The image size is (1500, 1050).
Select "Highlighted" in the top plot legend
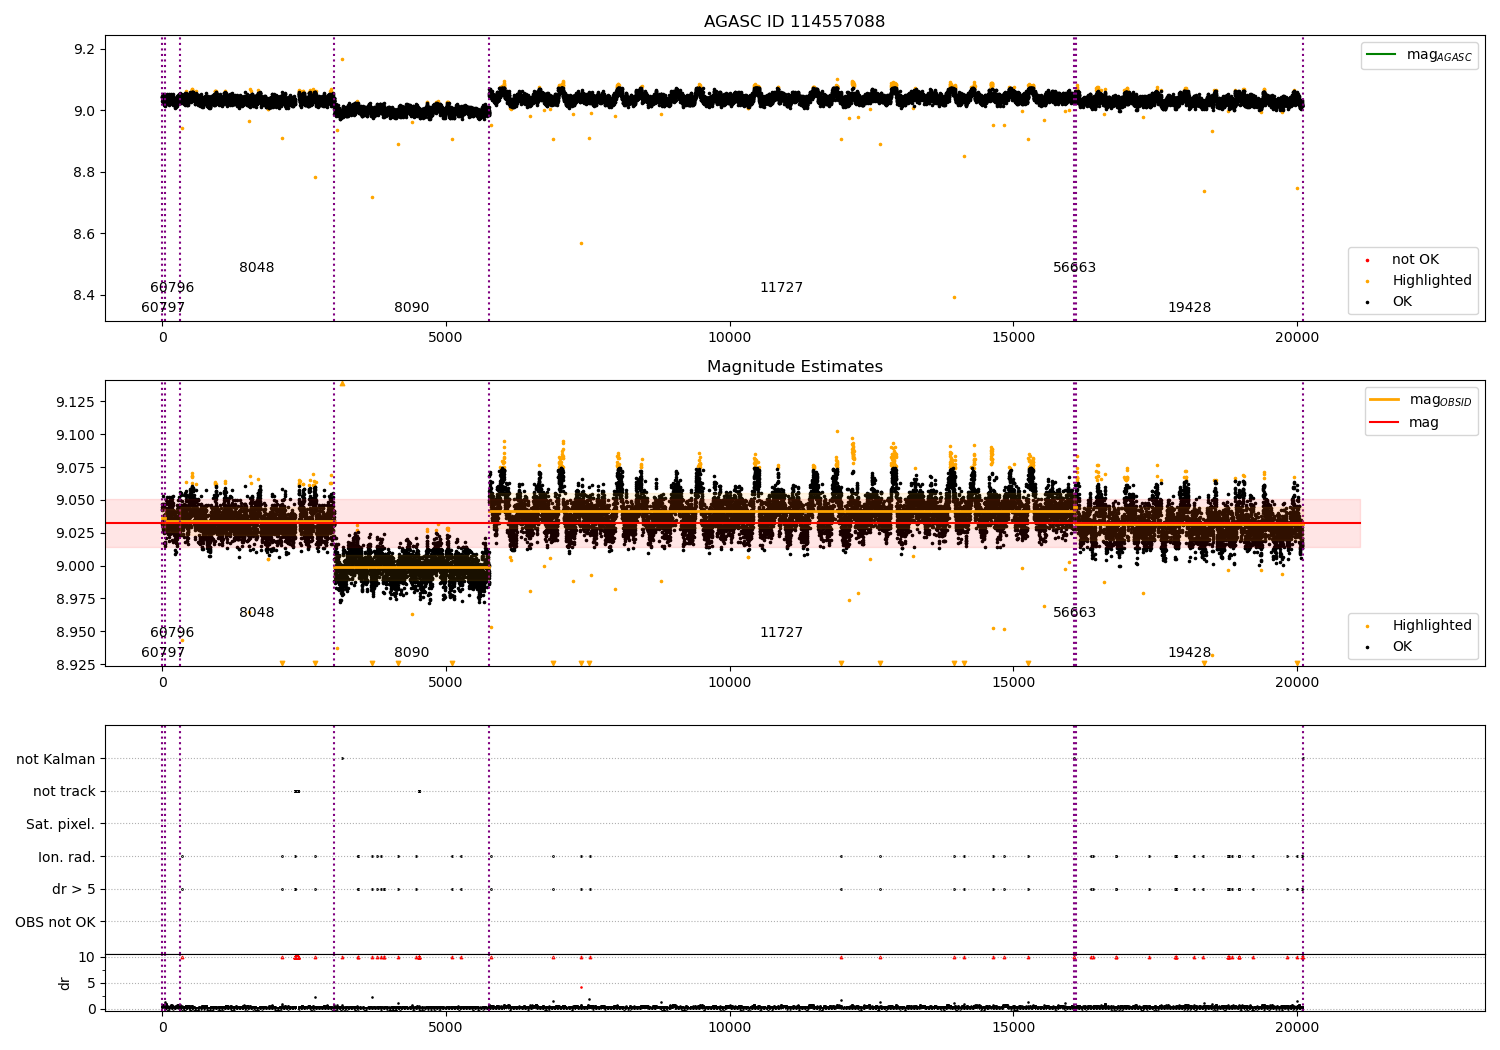[1432, 281]
